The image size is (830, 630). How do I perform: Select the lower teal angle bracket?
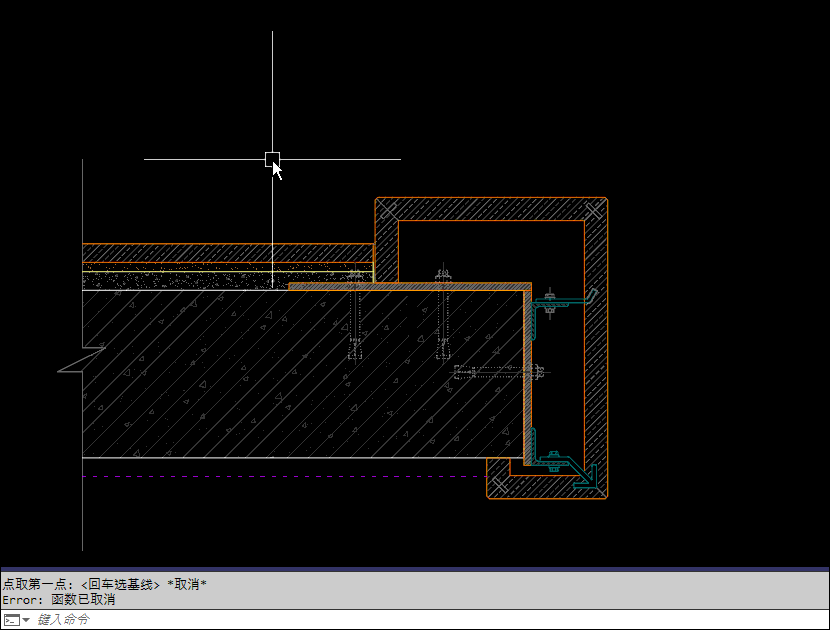564,461
